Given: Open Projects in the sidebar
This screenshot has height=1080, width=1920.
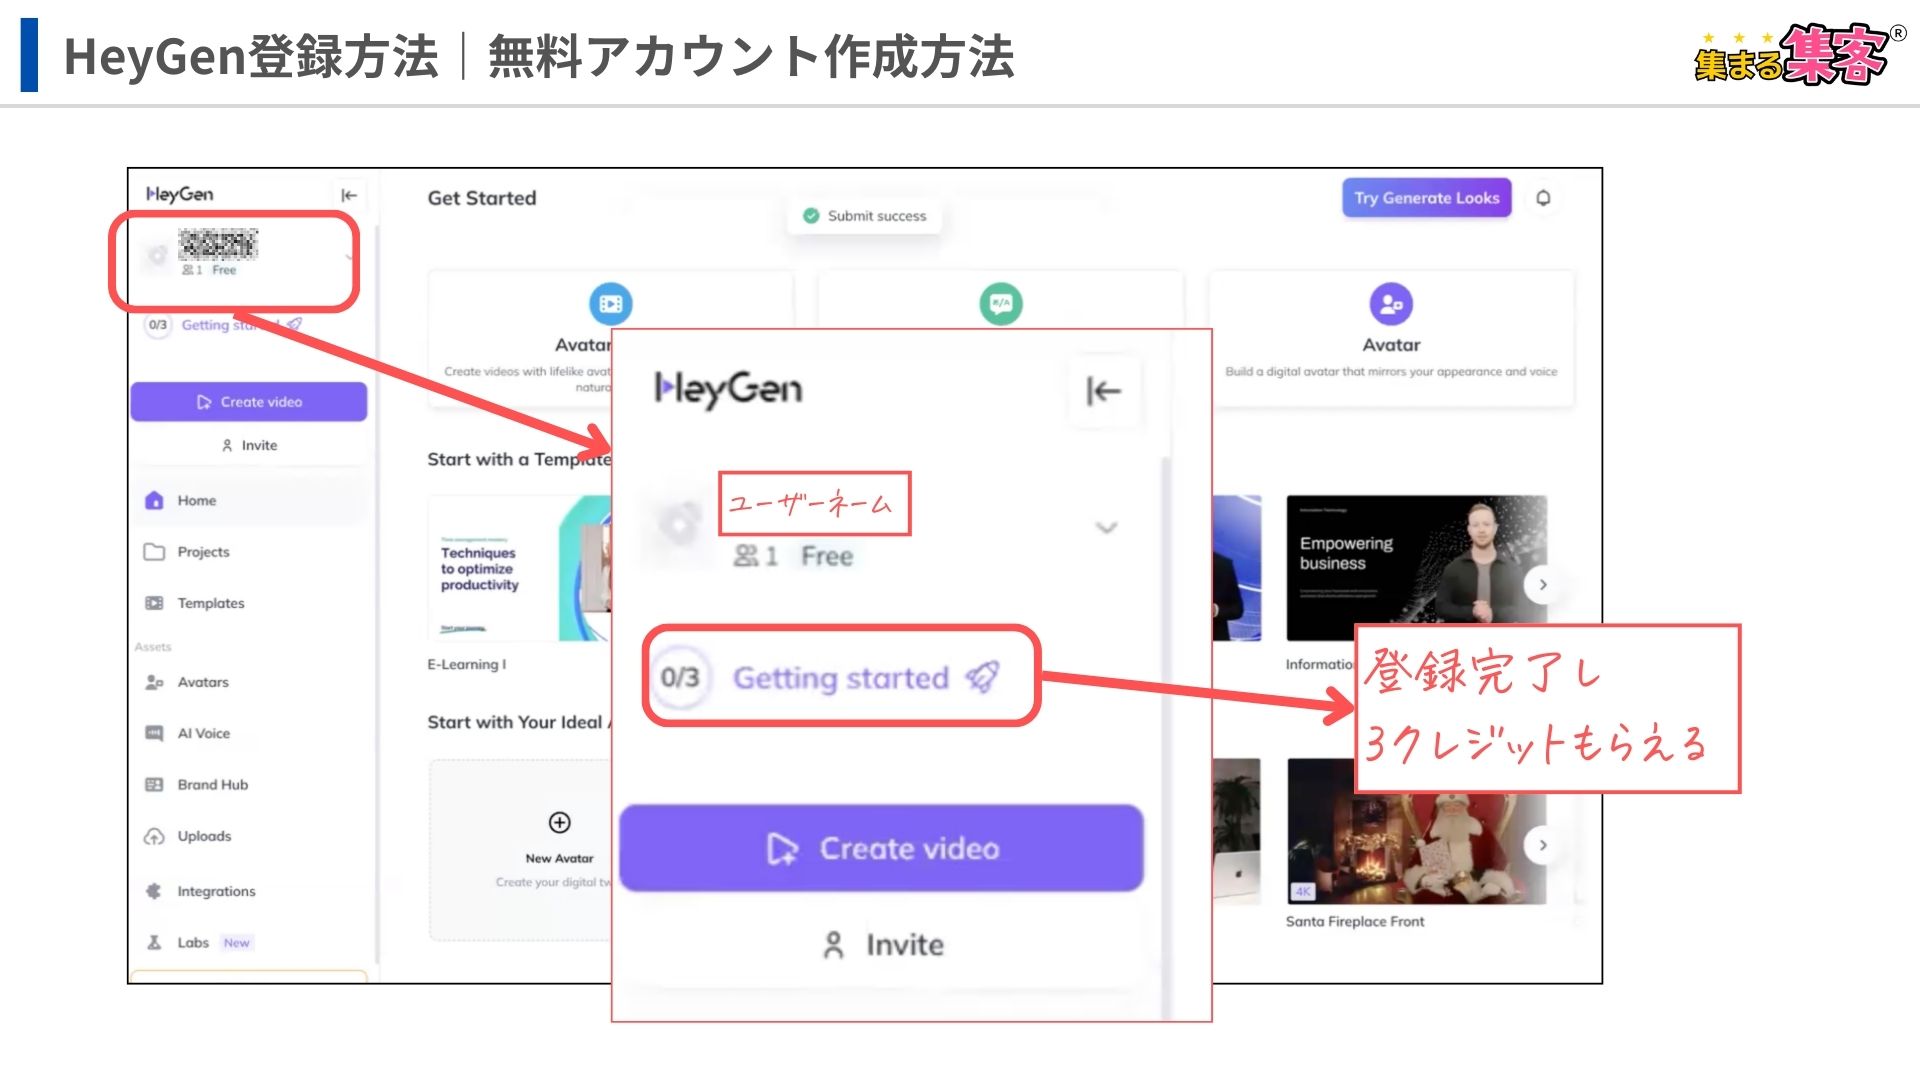Looking at the screenshot, I should pos(250,552).
